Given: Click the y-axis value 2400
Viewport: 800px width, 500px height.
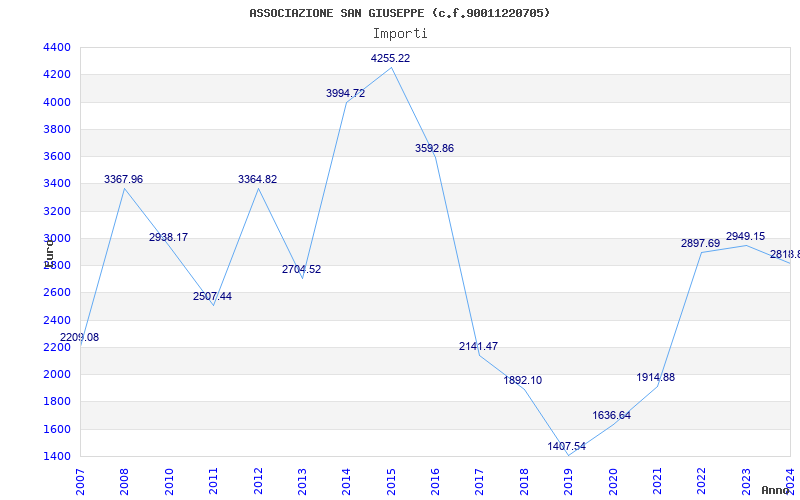Looking at the screenshot, I should pos(57,320).
